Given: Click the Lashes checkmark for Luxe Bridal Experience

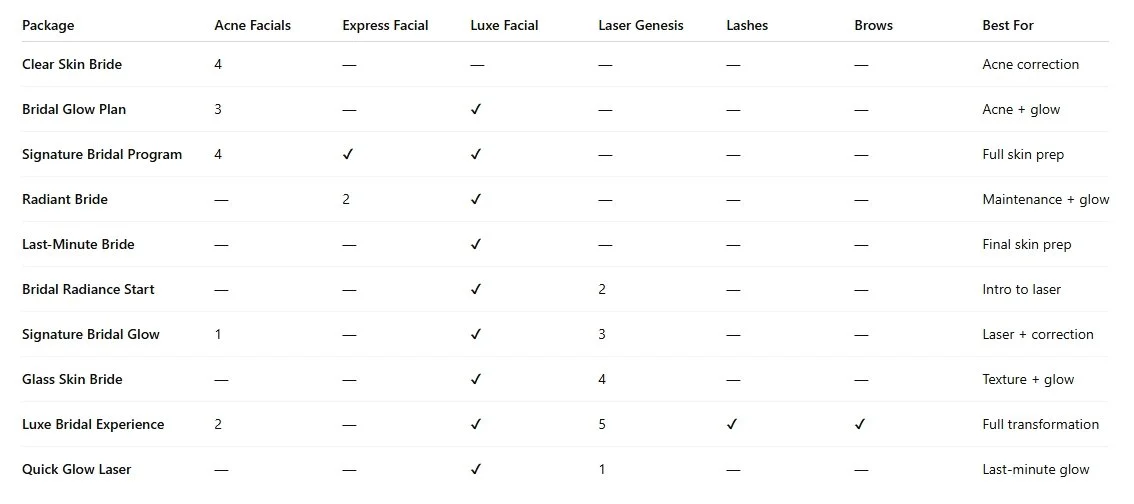Looking at the screenshot, I should 732,425.
